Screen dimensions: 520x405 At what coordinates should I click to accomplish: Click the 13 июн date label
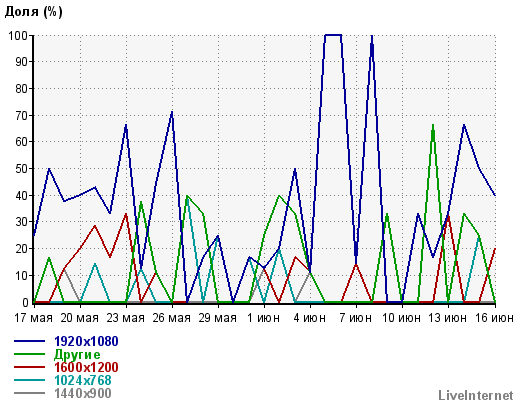click(448, 318)
